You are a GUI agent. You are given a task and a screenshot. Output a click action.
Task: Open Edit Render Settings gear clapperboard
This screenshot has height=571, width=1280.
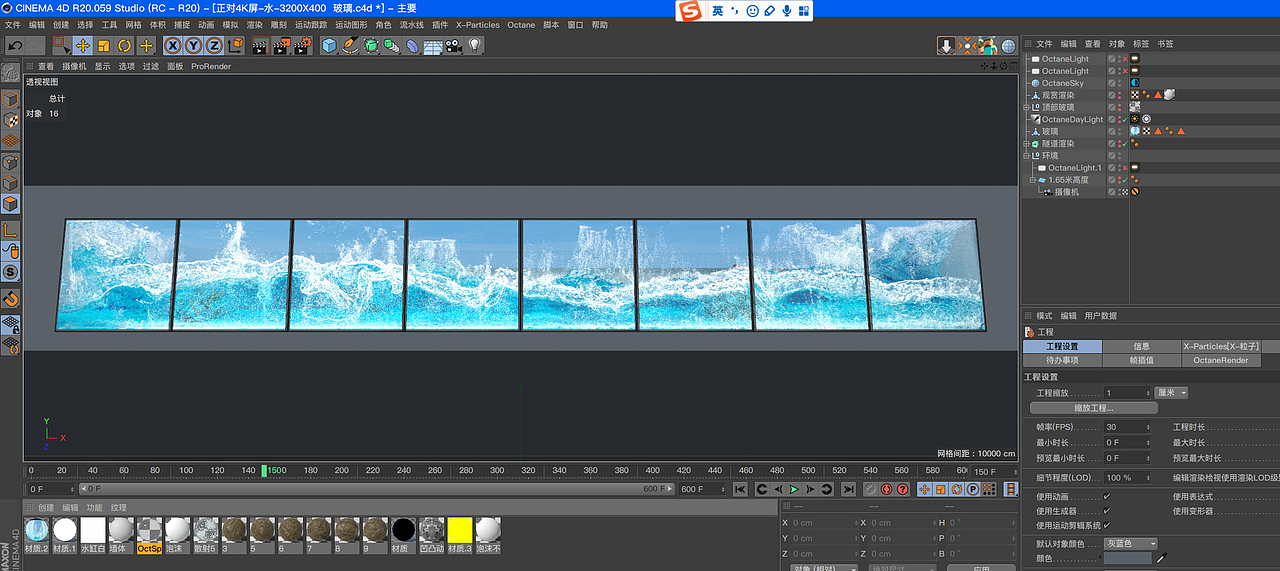click(x=302, y=45)
